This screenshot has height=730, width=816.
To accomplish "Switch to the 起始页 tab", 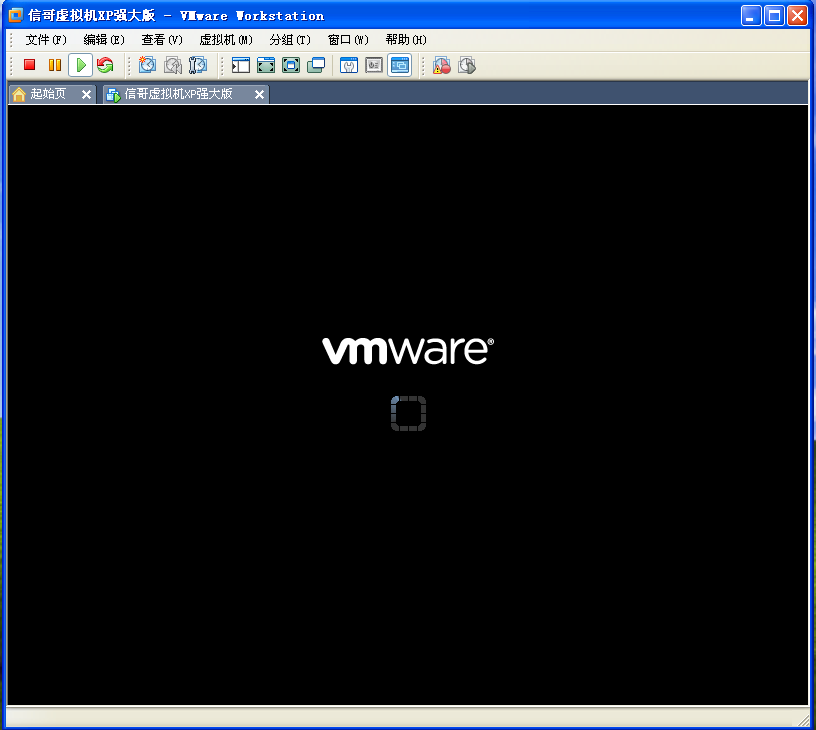I will (x=52, y=94).
